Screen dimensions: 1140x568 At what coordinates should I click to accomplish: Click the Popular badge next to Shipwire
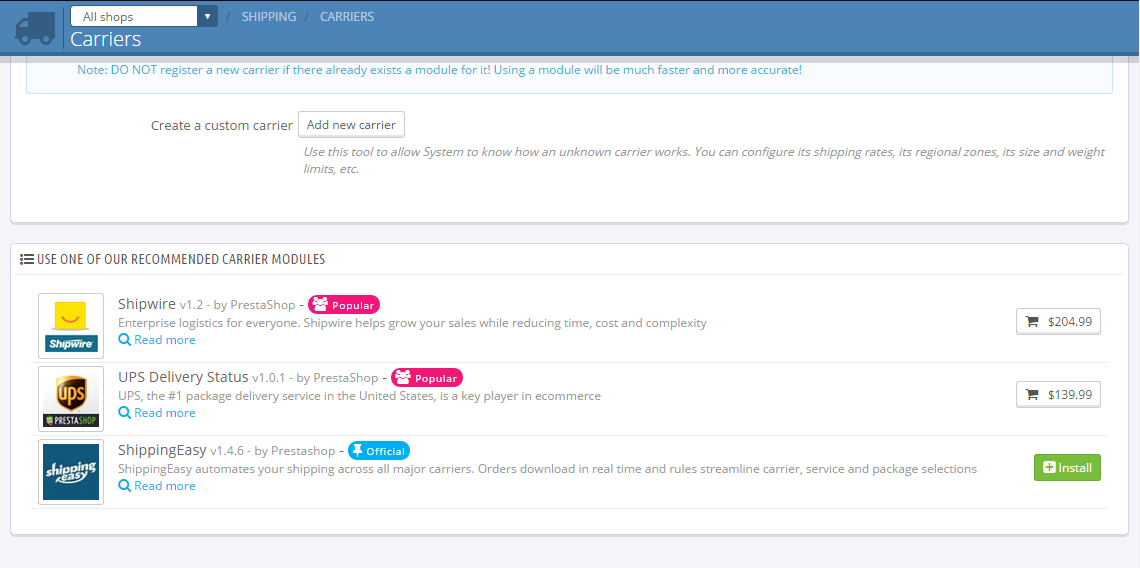(x=344, y=305)
